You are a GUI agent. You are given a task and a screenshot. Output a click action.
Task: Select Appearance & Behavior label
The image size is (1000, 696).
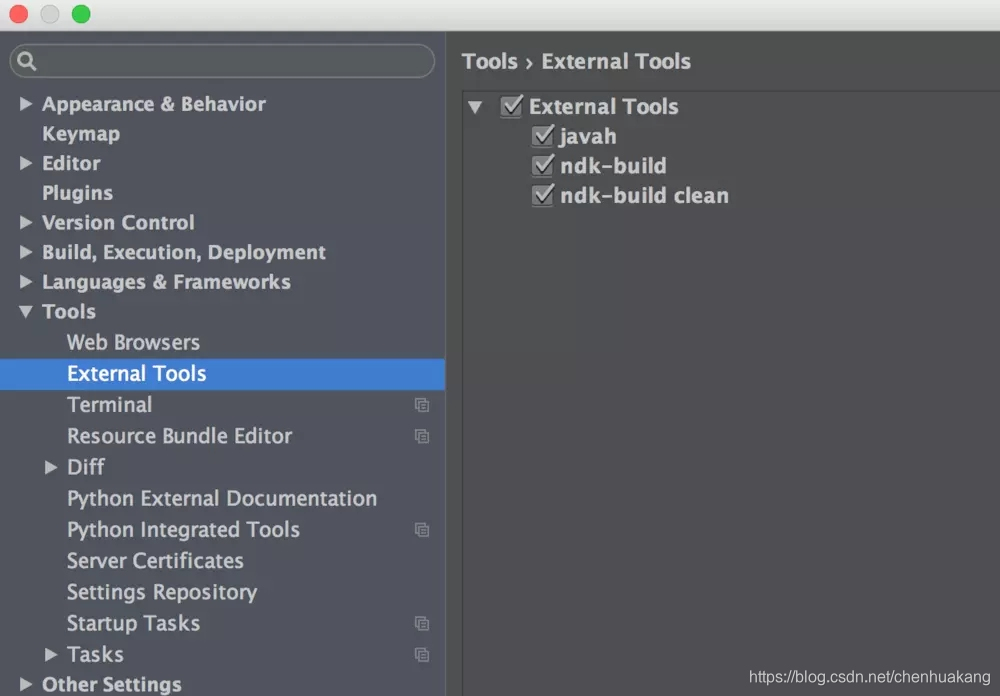point(154,104)
